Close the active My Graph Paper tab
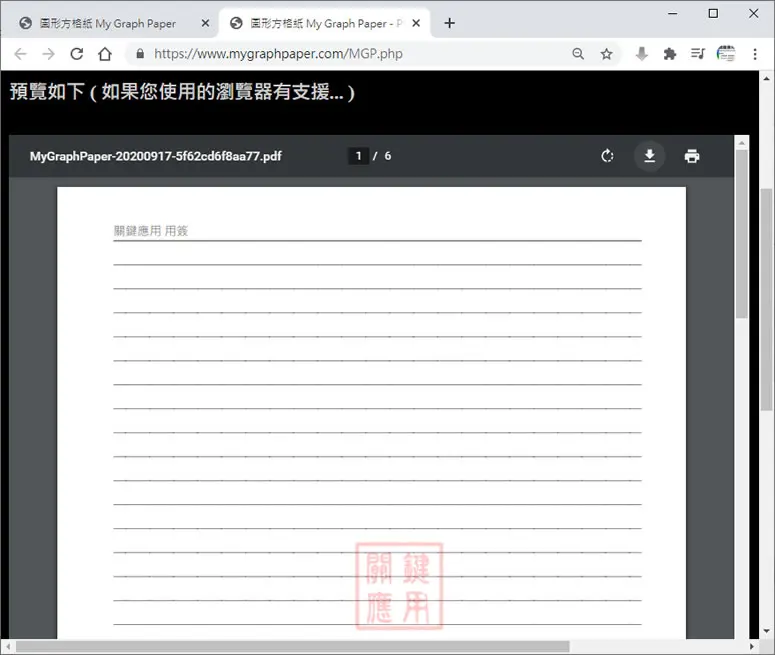The image size is (775, 655). 416,23
